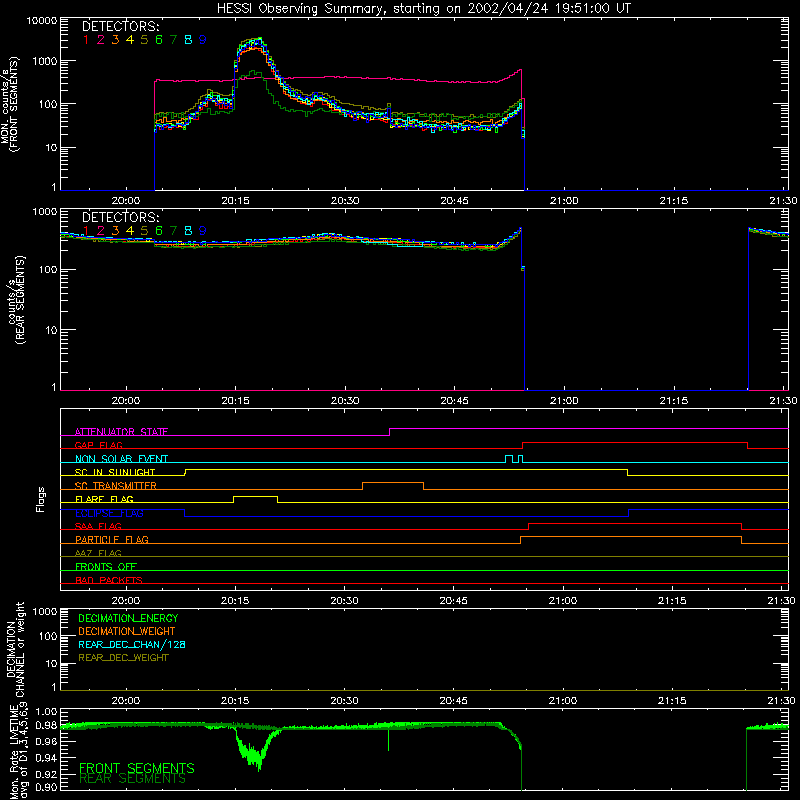Click the REAR_DEC_CHAN/128 legend entry

pyautogui.click(x=132, y=645)
